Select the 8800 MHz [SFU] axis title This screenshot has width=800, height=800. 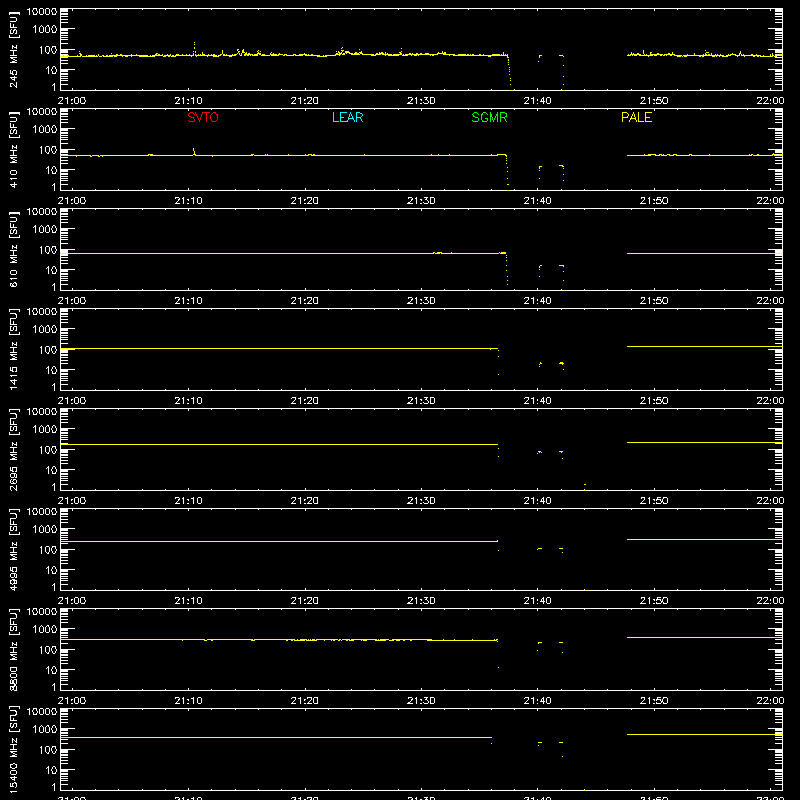point(13,649)
